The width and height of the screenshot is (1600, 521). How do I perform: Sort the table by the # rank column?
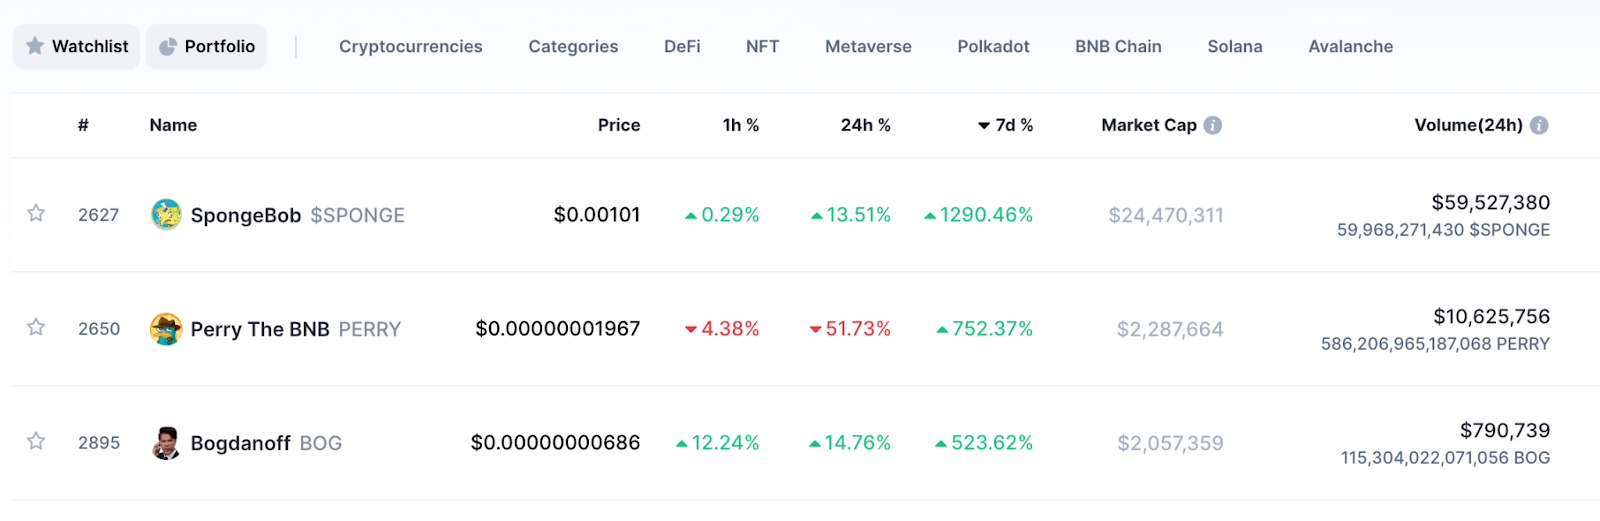83,125
